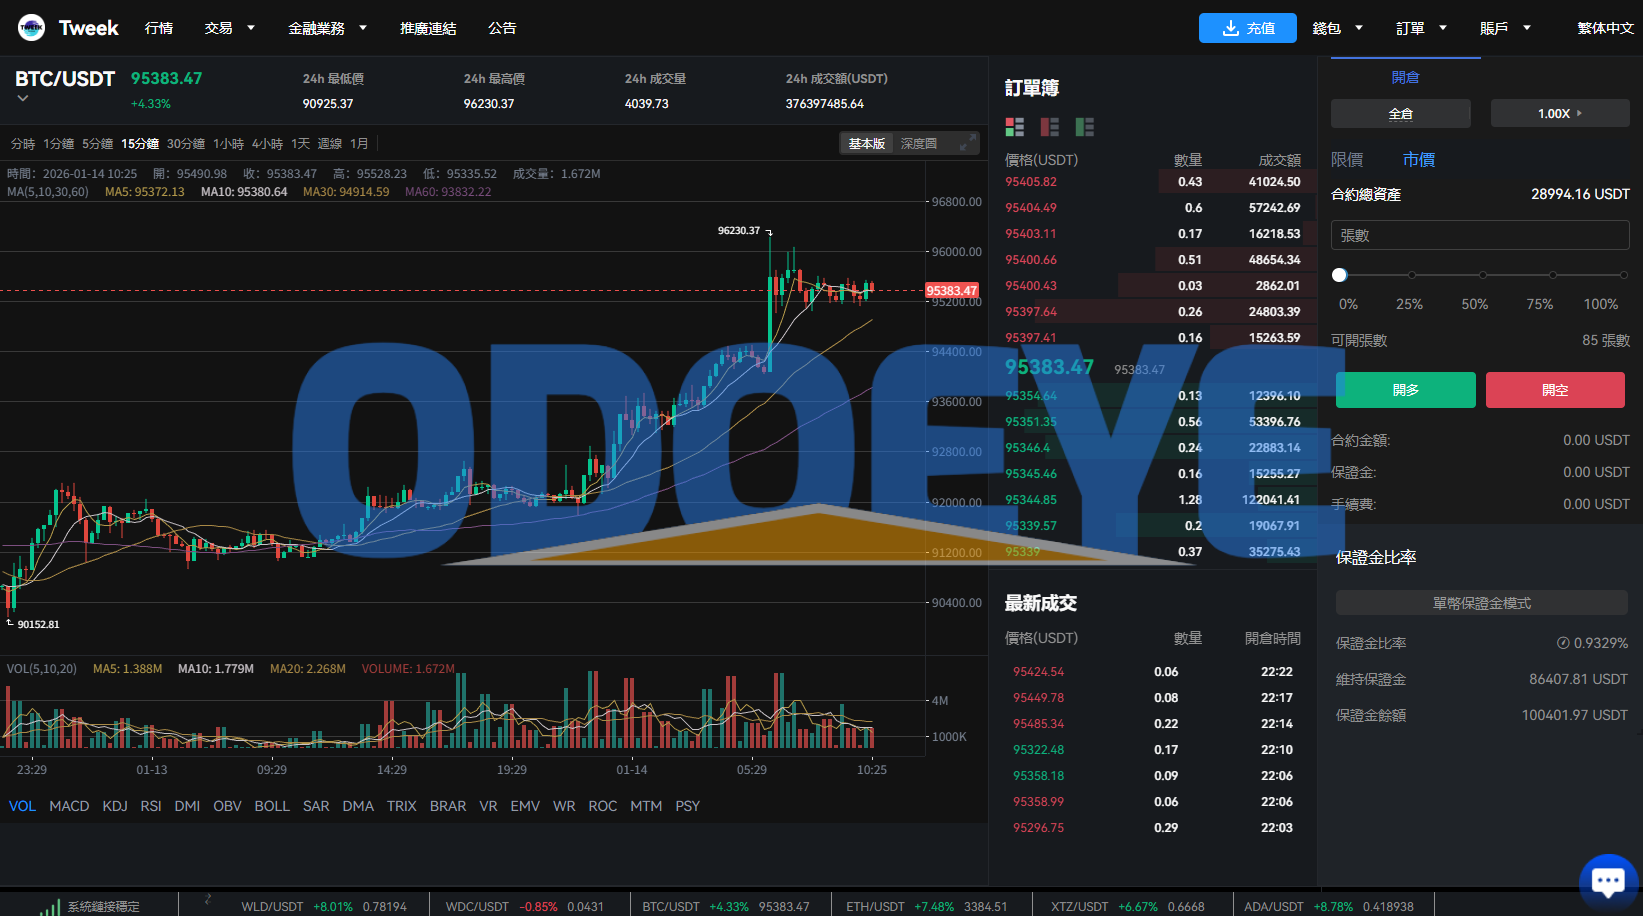
Task: Show sell orders only in order book
Action: pyautogui.click(x=1049, y=127)
